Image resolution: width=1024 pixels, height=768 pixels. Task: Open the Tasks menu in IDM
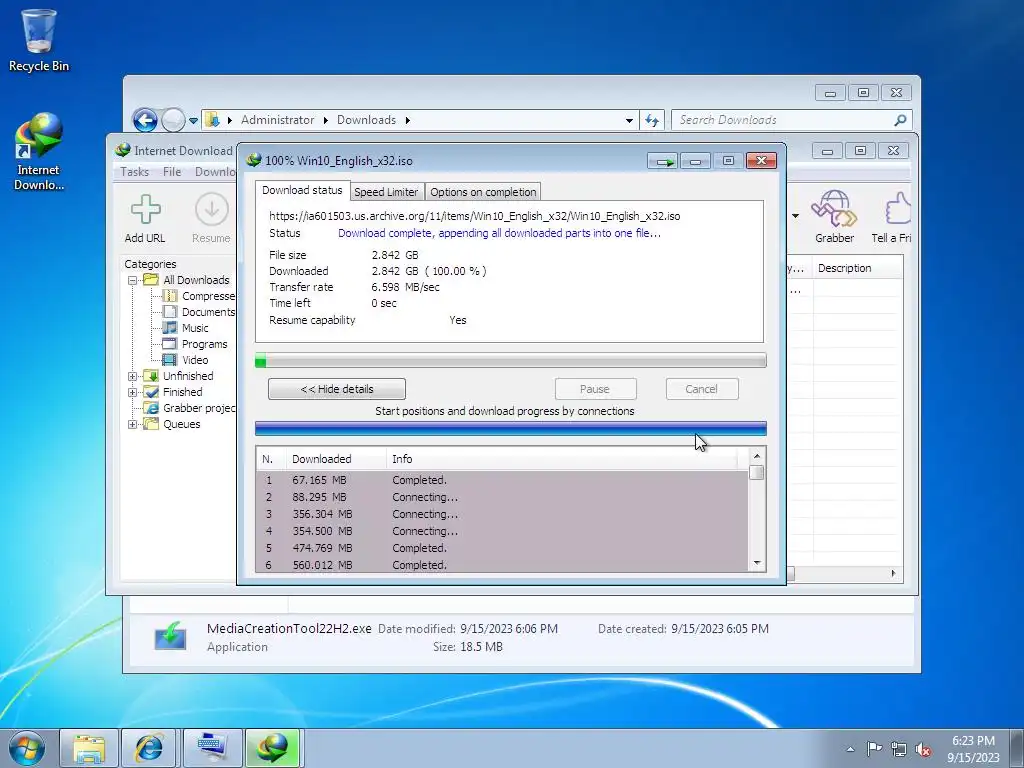pyautogui.click(x=135, y=172)
